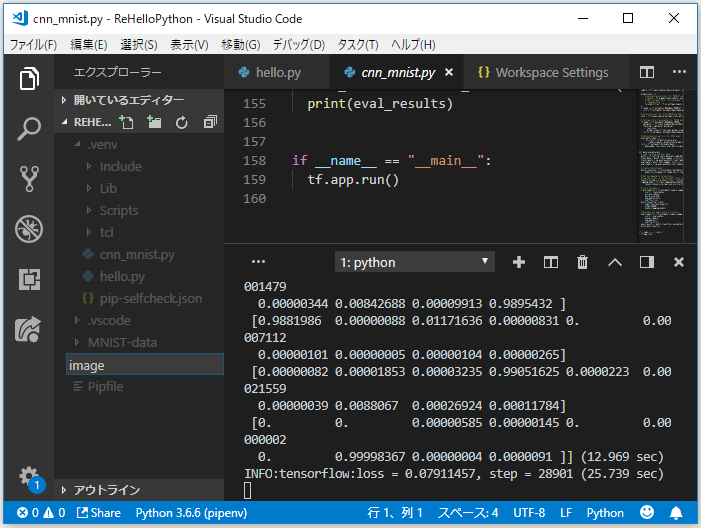
Task: Open the Explorer view in activity bar
Action: point(29,78)
